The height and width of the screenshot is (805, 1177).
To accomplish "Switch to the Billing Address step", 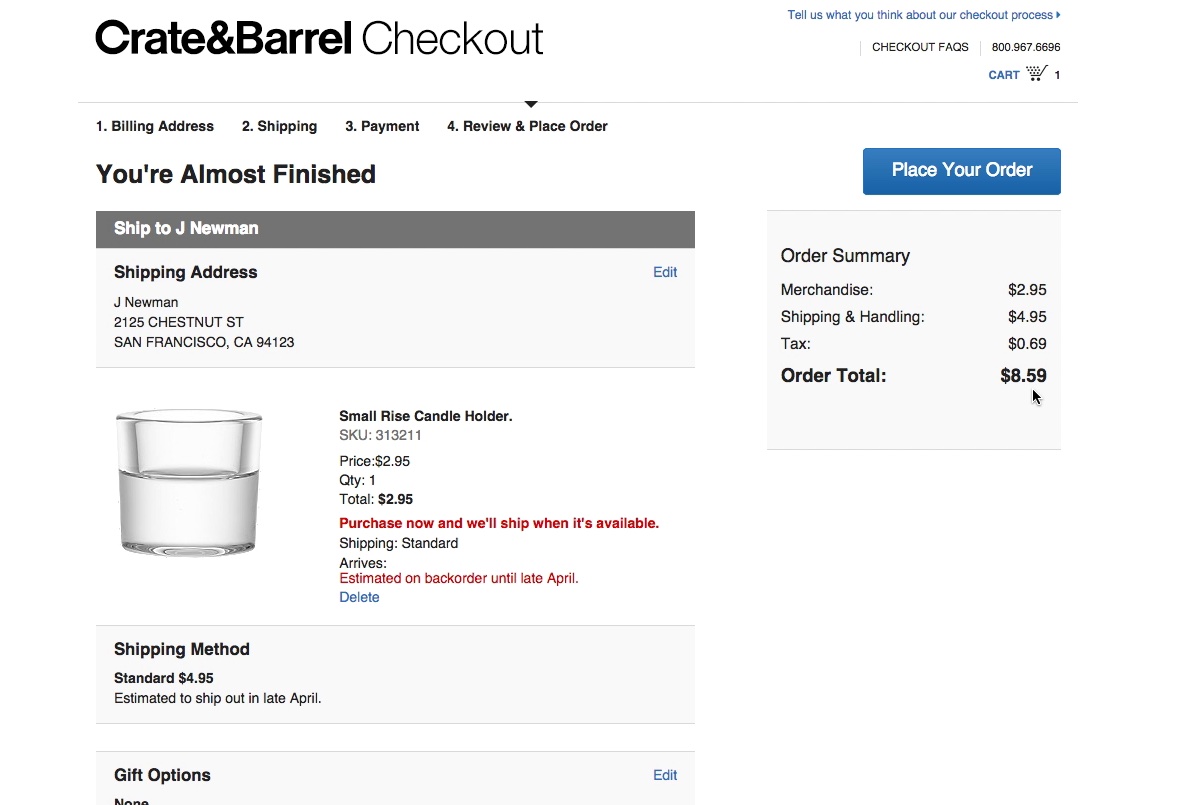I will coord(155,126).
